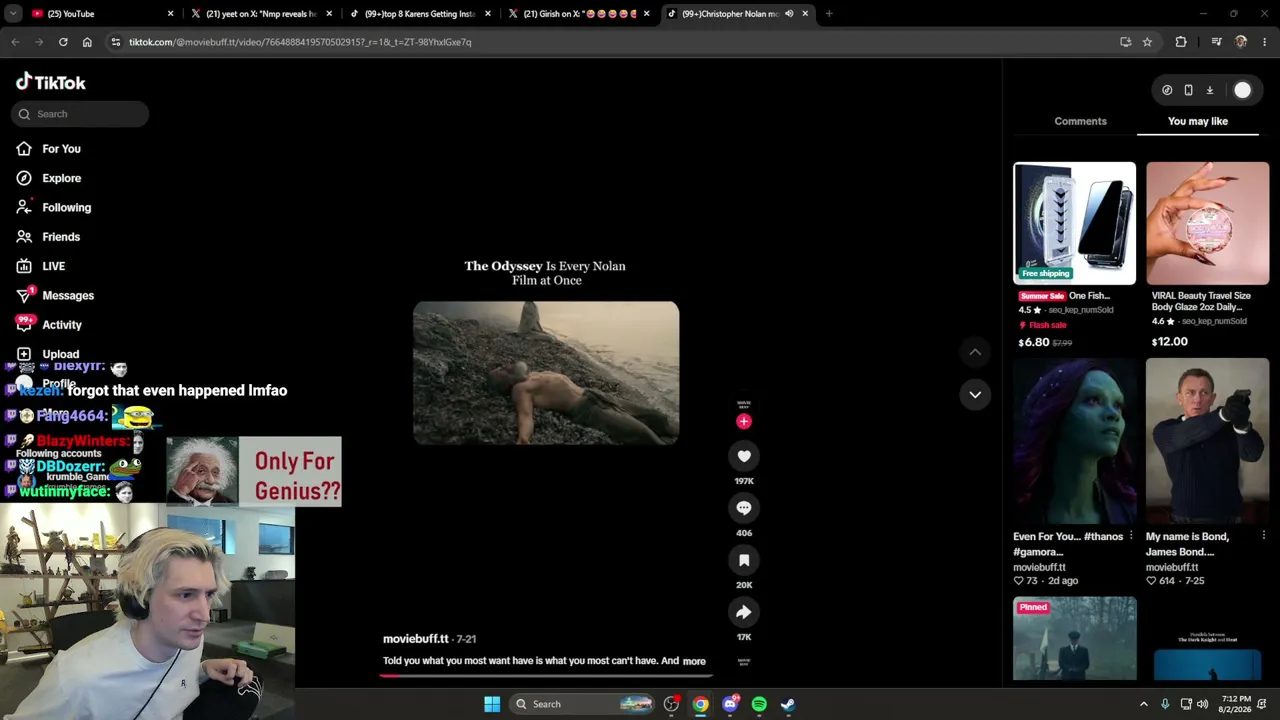Follow moviebuff.tt with the red plus button

click(744, 421)
